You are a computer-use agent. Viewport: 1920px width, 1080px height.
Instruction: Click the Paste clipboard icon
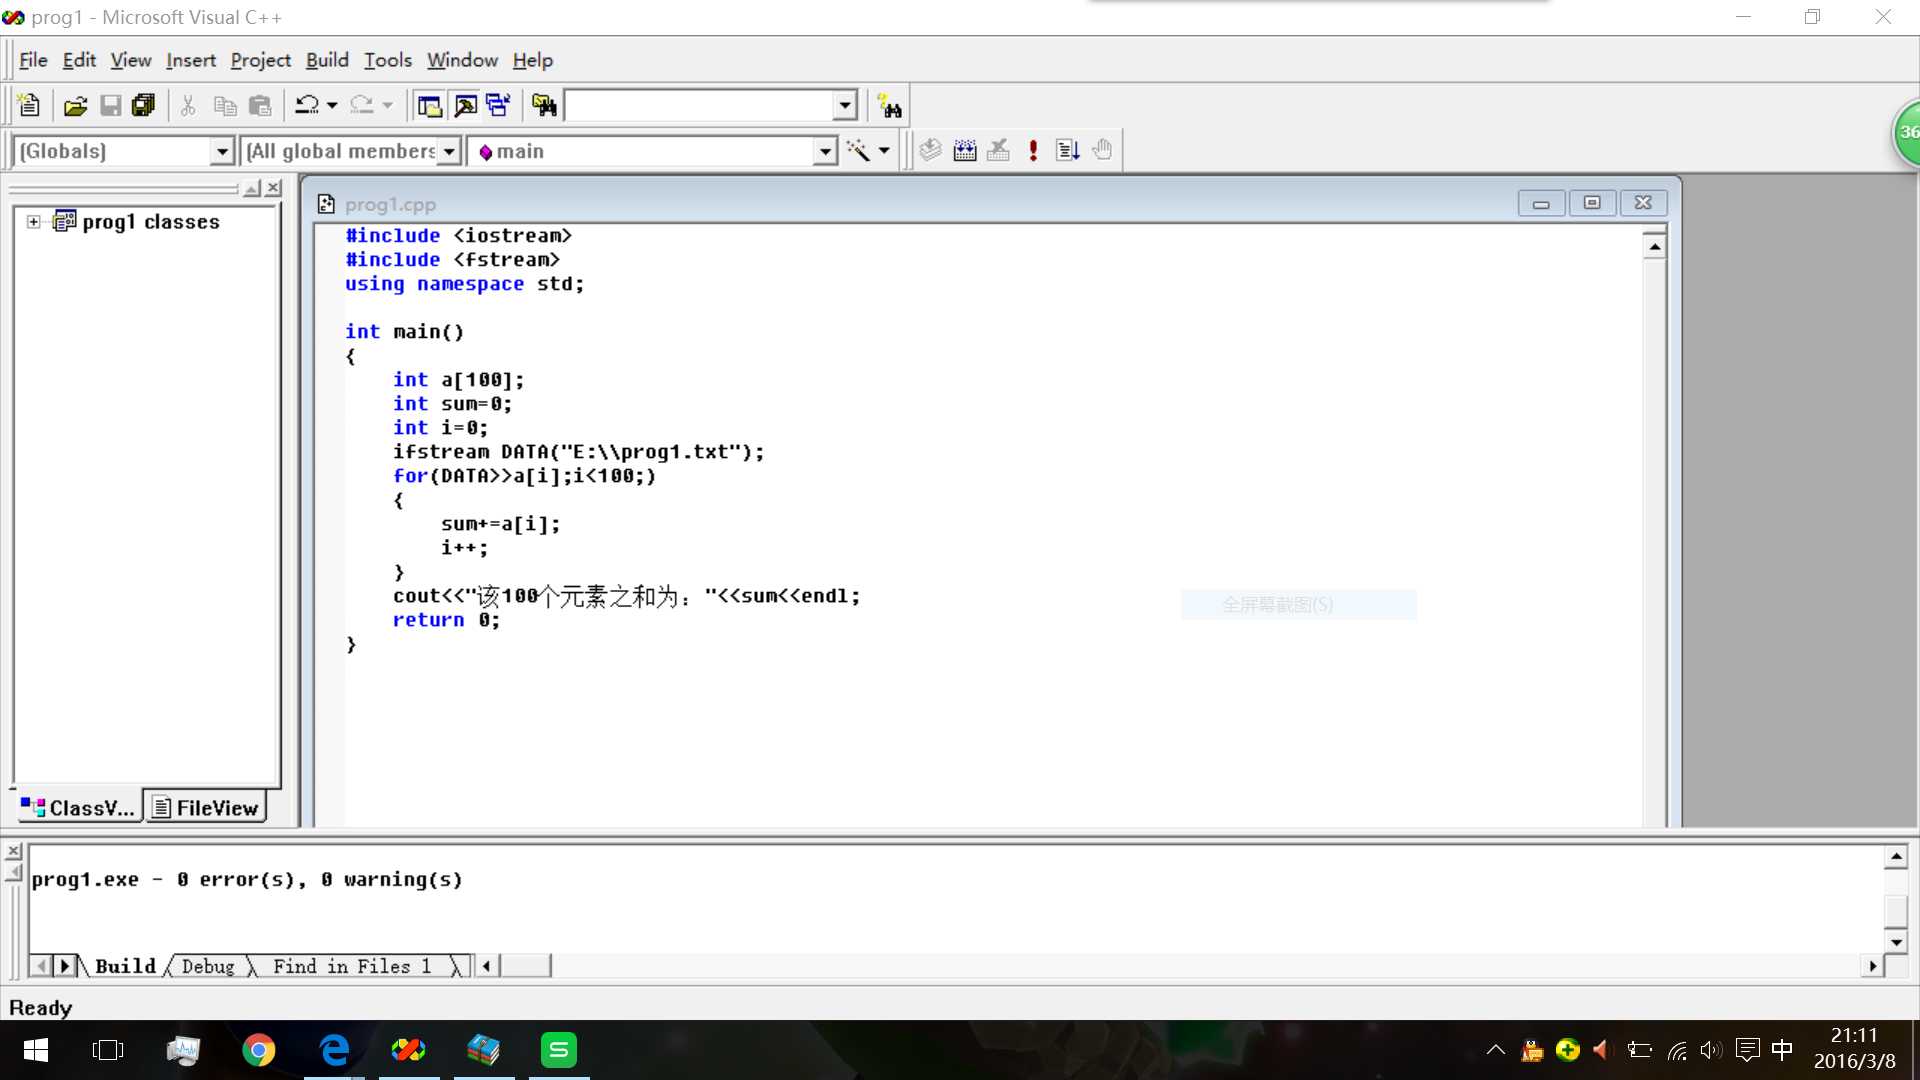(260, 105)
